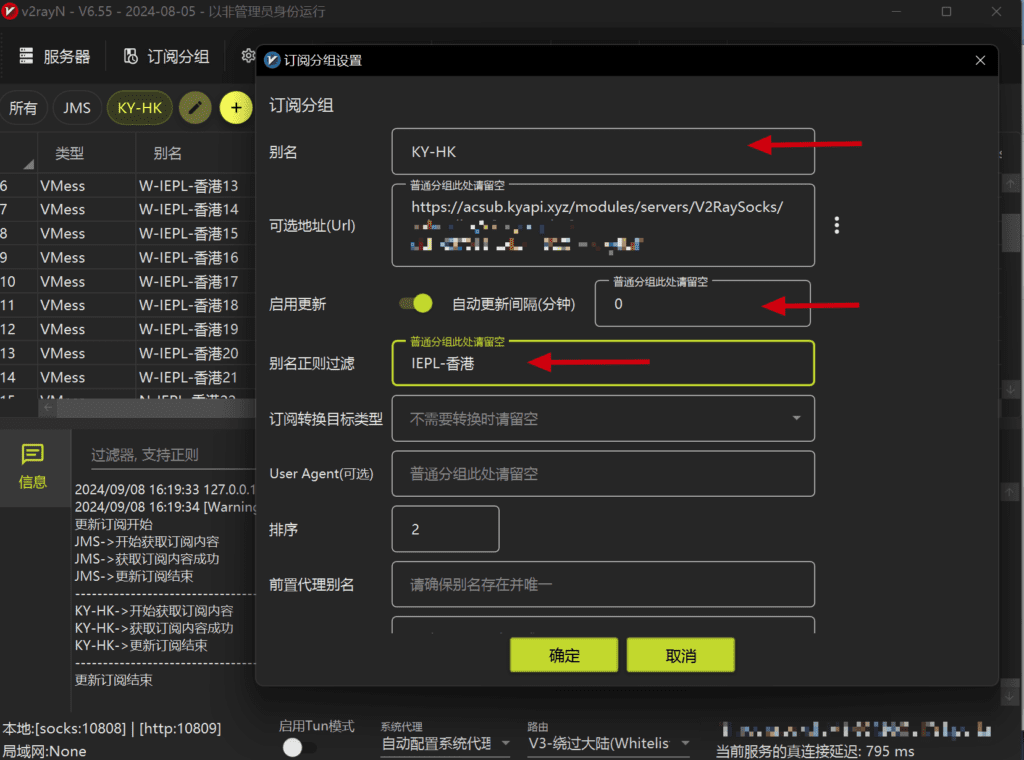Click the 别名正则过滤 field with IEPL-香港
The height and width of the screenshot is (760, 1024).
point(603,363)
